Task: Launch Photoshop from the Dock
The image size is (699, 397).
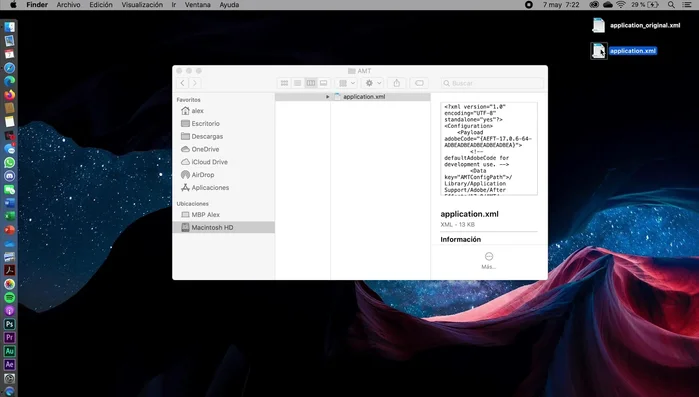Action: (9, 324)
